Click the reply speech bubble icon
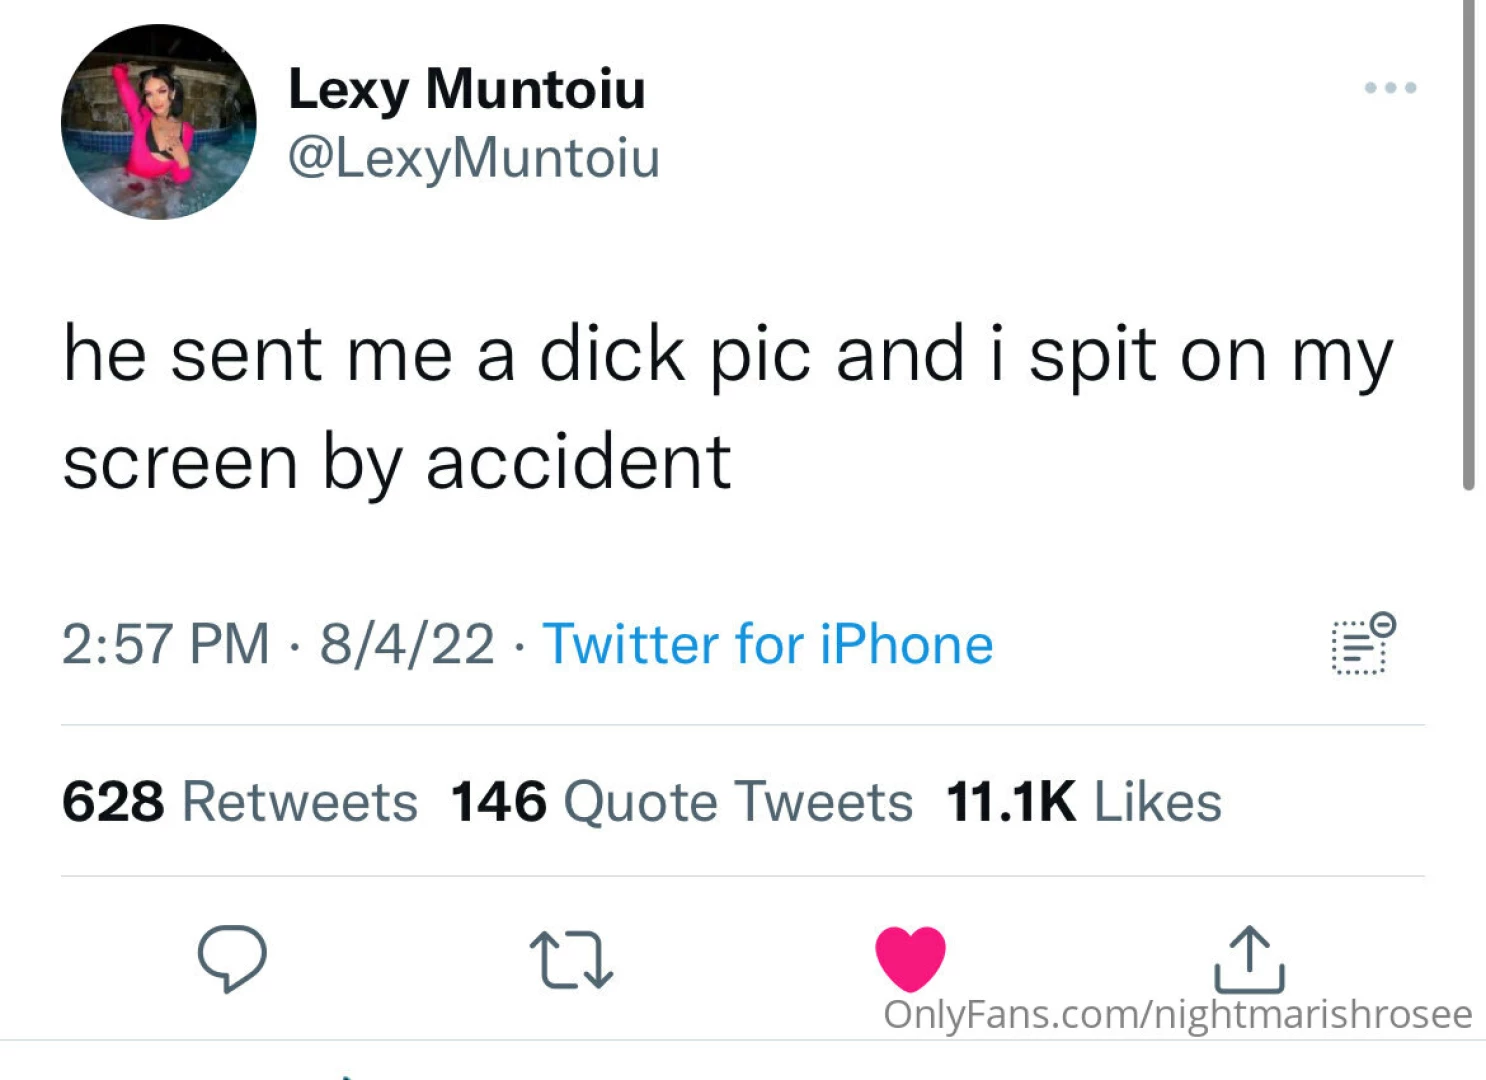Viewport: 1486px width, 1080px height. point(232,958)
